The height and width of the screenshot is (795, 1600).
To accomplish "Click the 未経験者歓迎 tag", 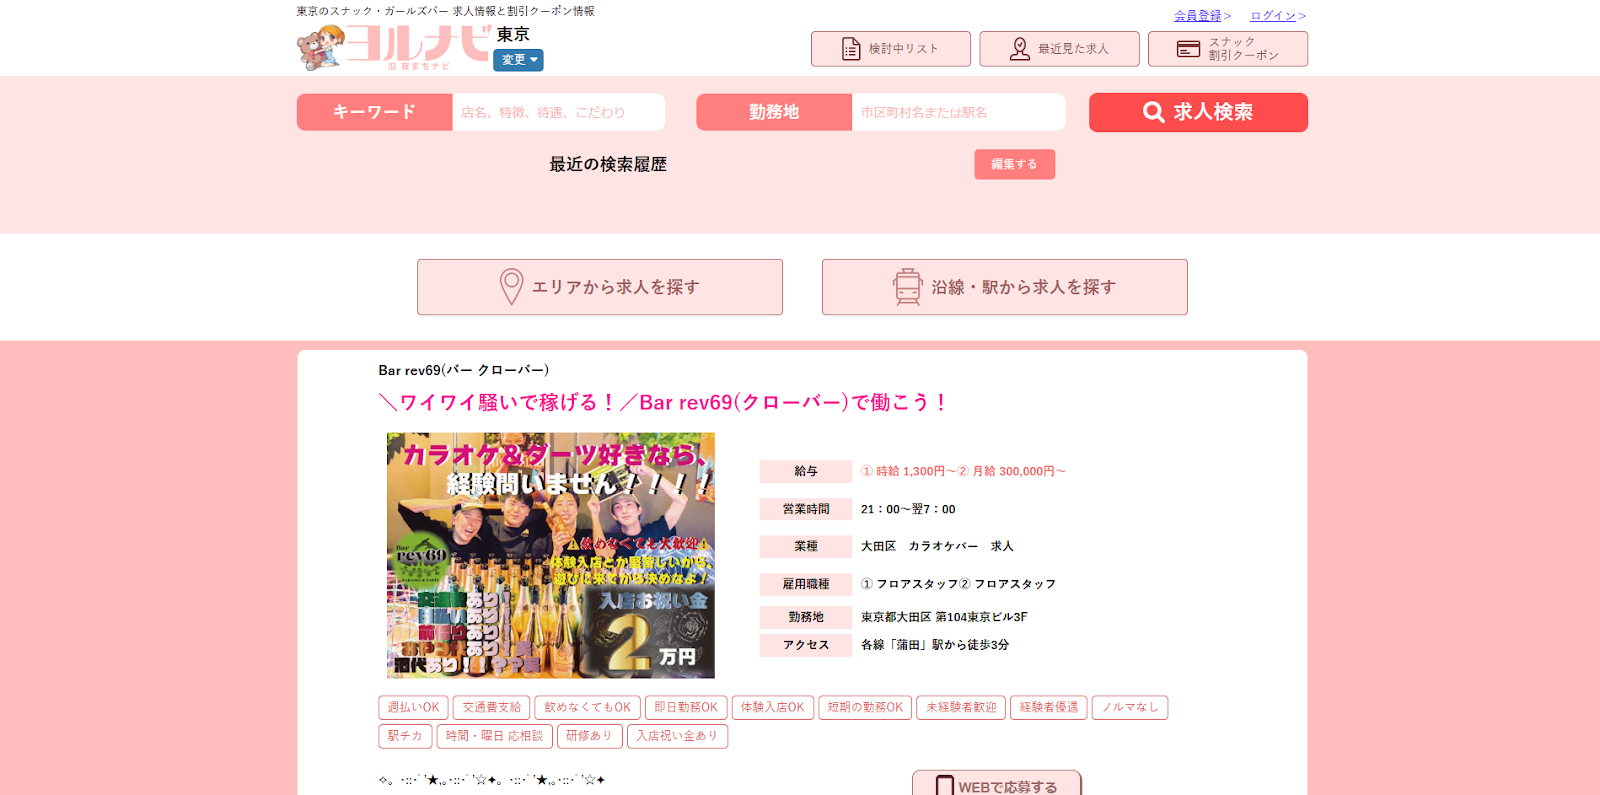I will click(x=961, y=707).
